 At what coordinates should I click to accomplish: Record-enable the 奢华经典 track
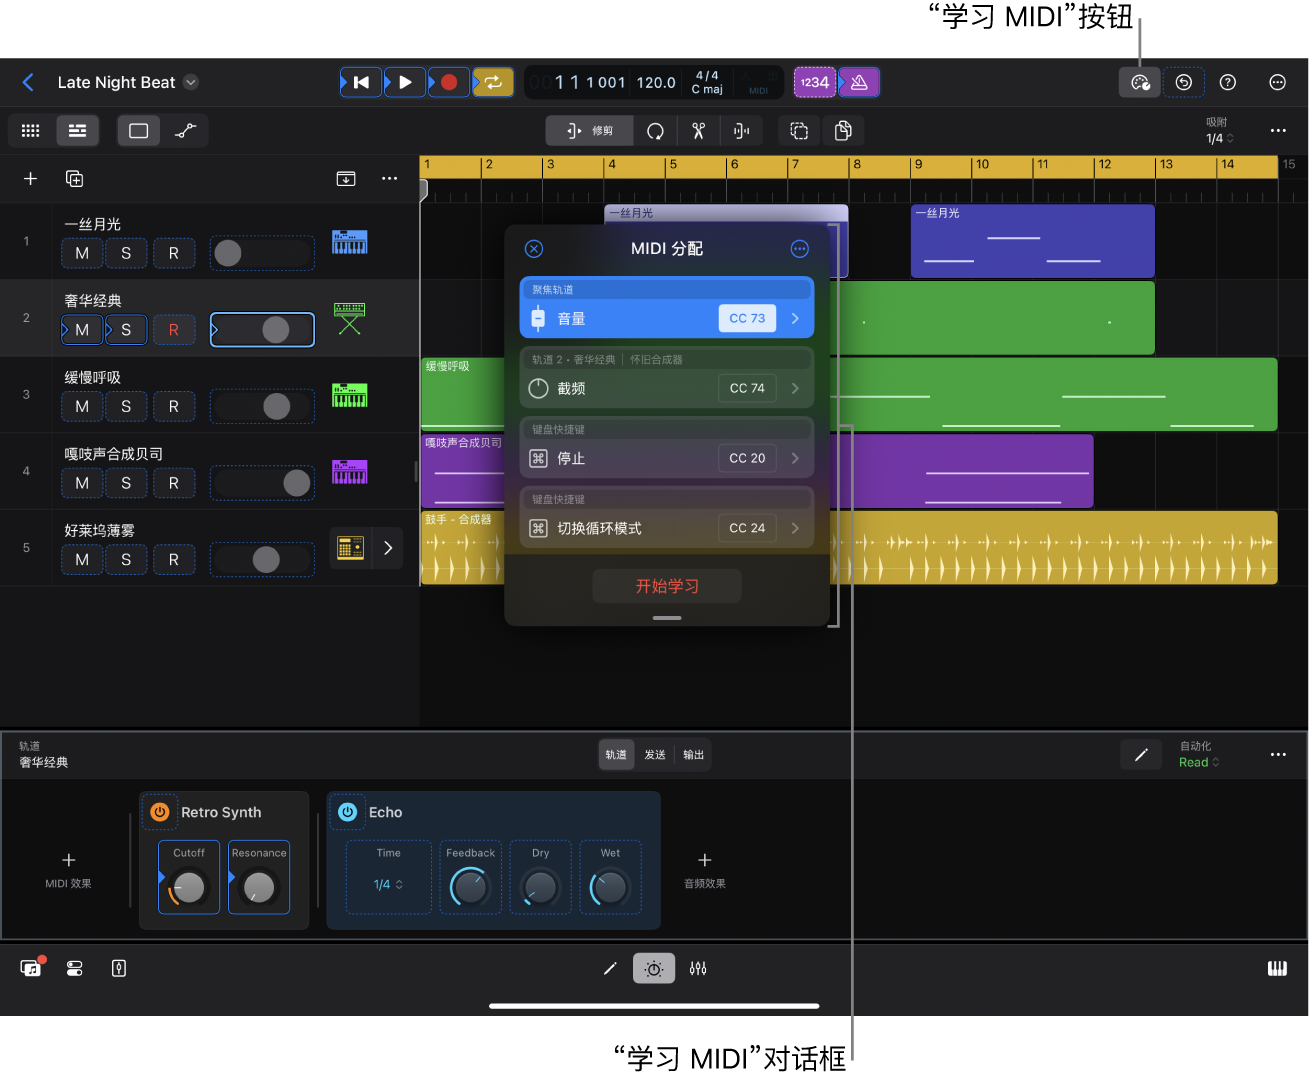point(174,330)
